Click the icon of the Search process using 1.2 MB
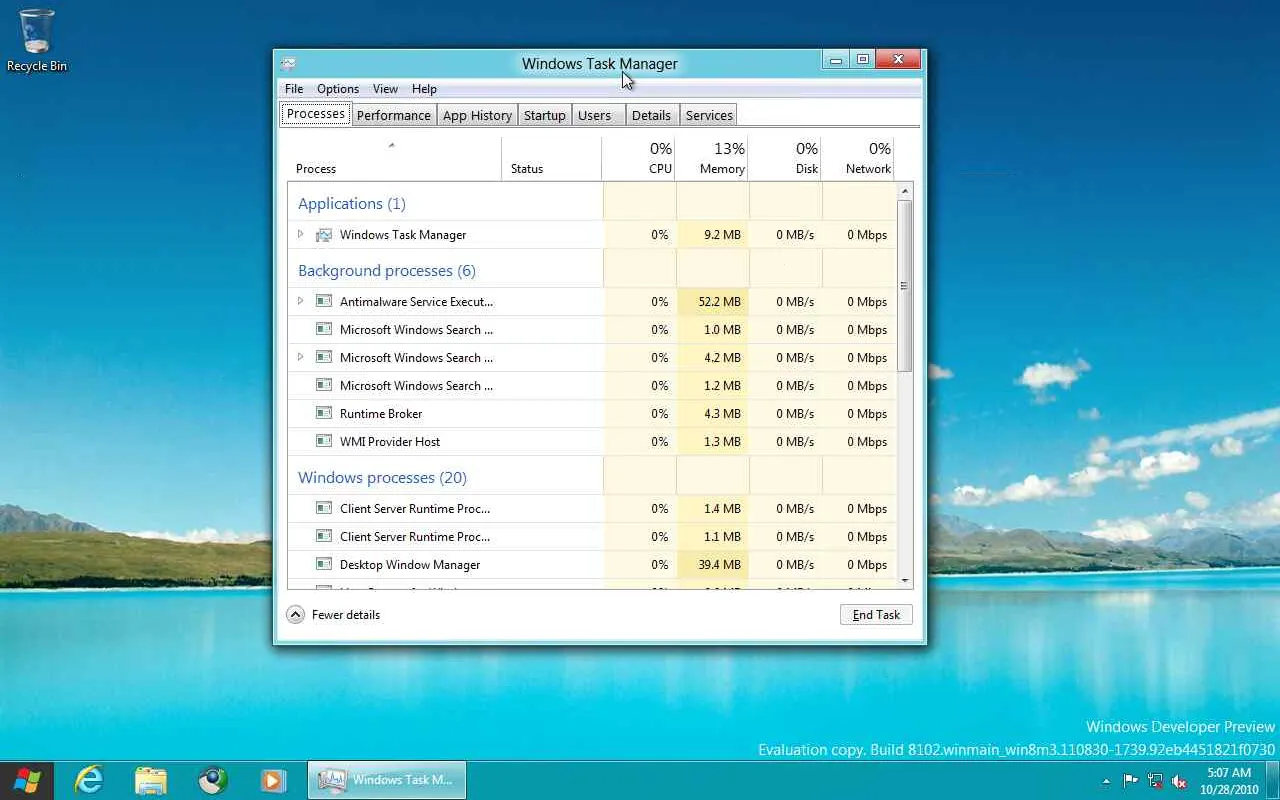The height and width of the screenshot is (800, 1280). [324, 385]
